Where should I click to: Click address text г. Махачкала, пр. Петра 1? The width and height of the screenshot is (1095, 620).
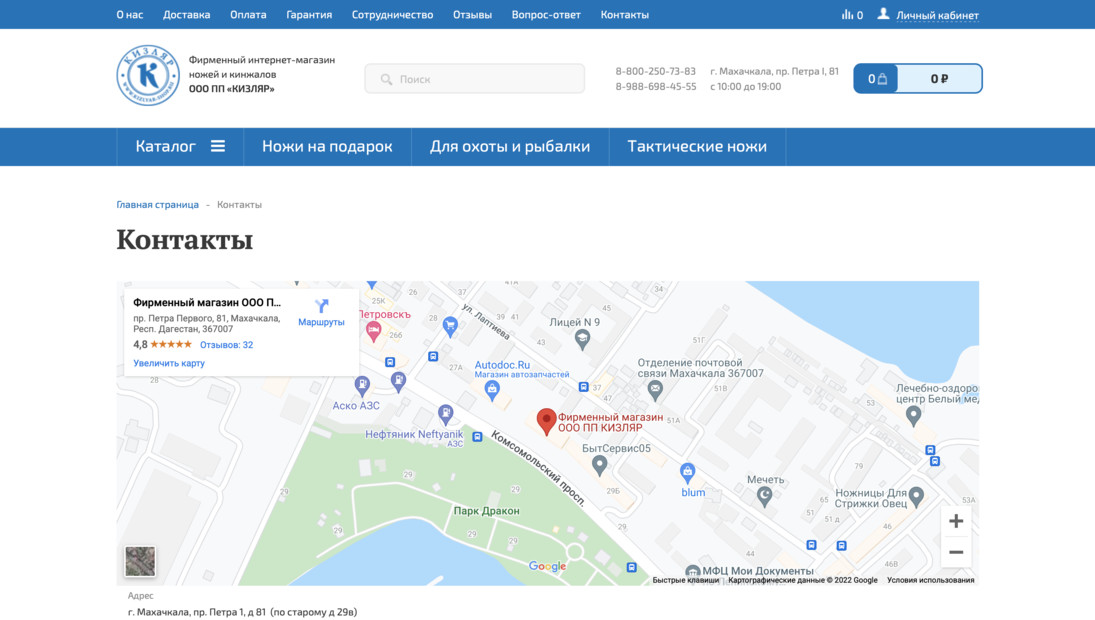(242, 612)
